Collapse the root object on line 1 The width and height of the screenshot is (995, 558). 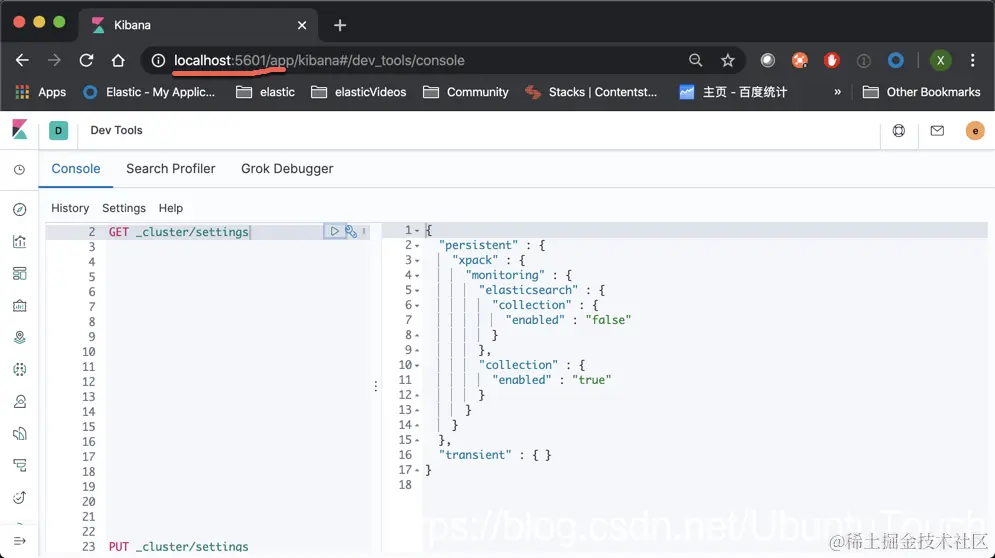click(x=417, y=230)
